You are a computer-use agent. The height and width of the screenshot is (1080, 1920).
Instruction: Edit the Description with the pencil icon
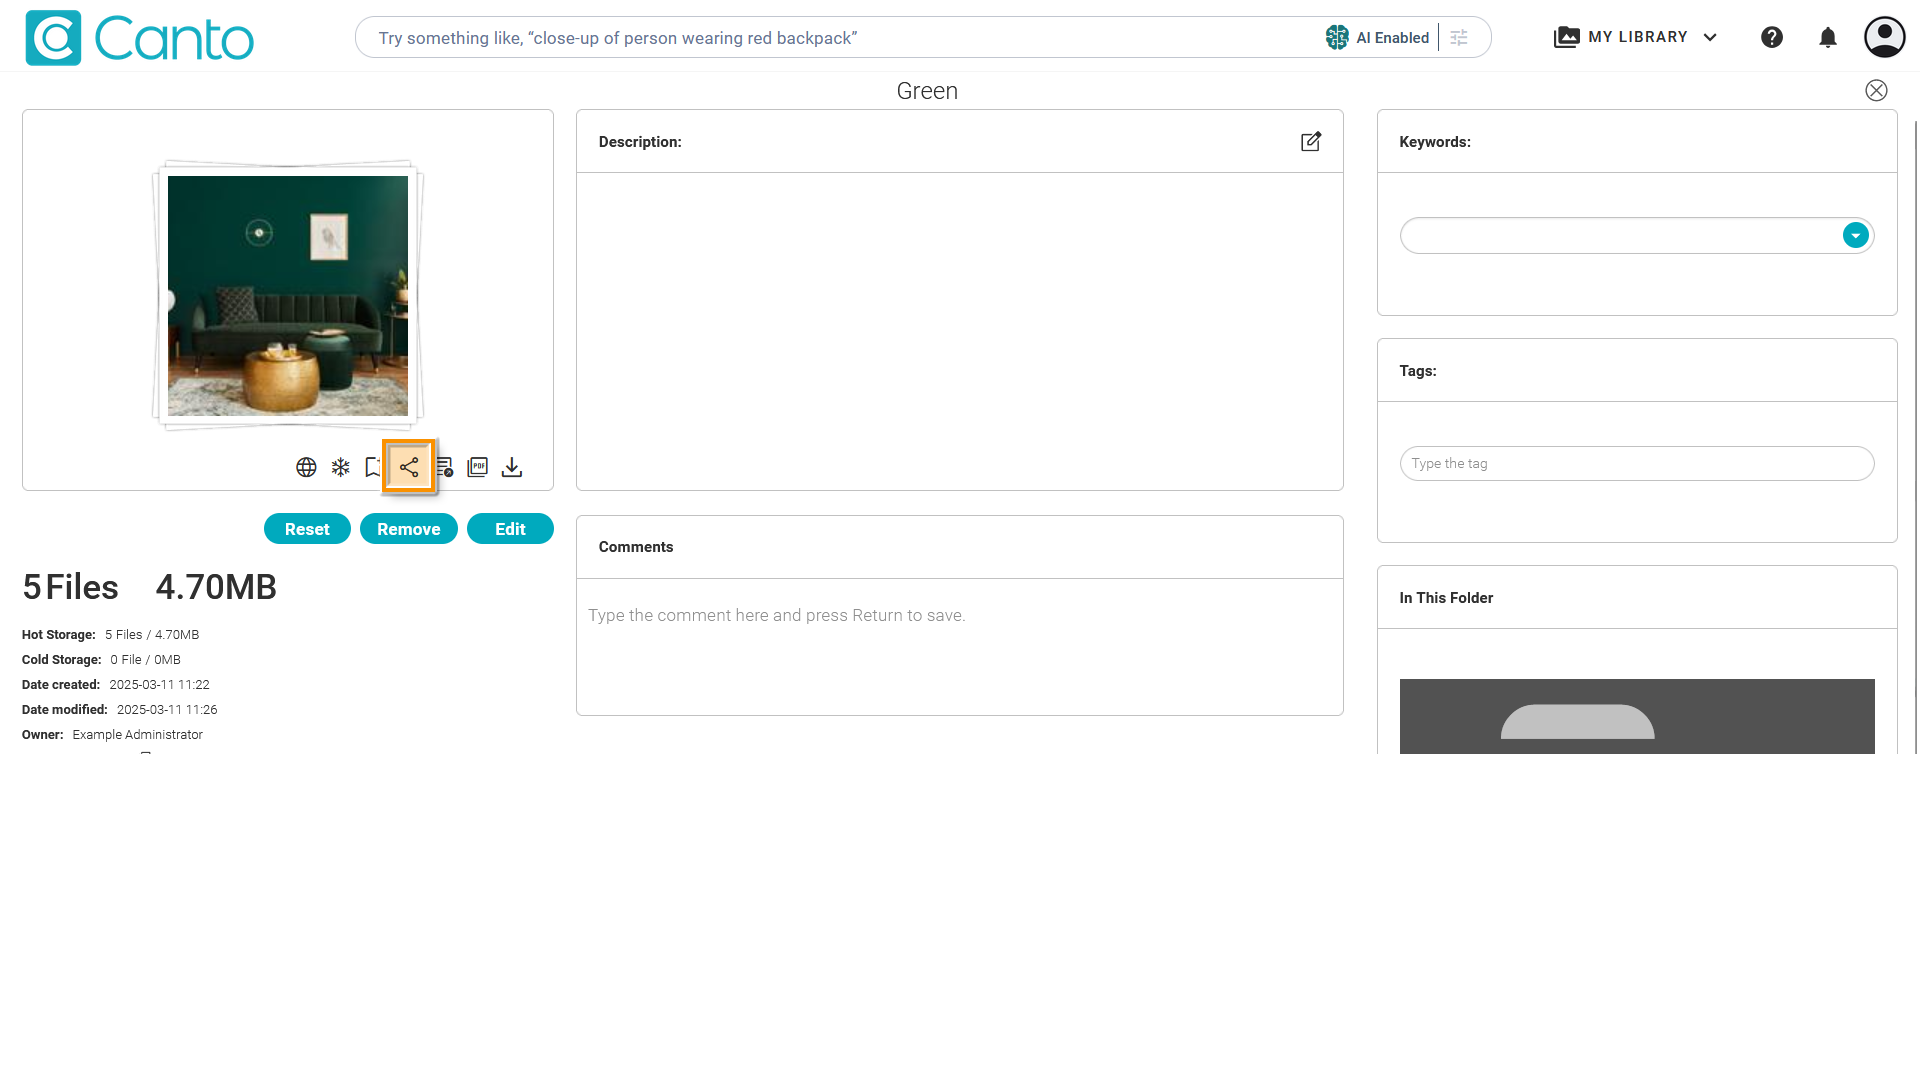coord(1310,142)
